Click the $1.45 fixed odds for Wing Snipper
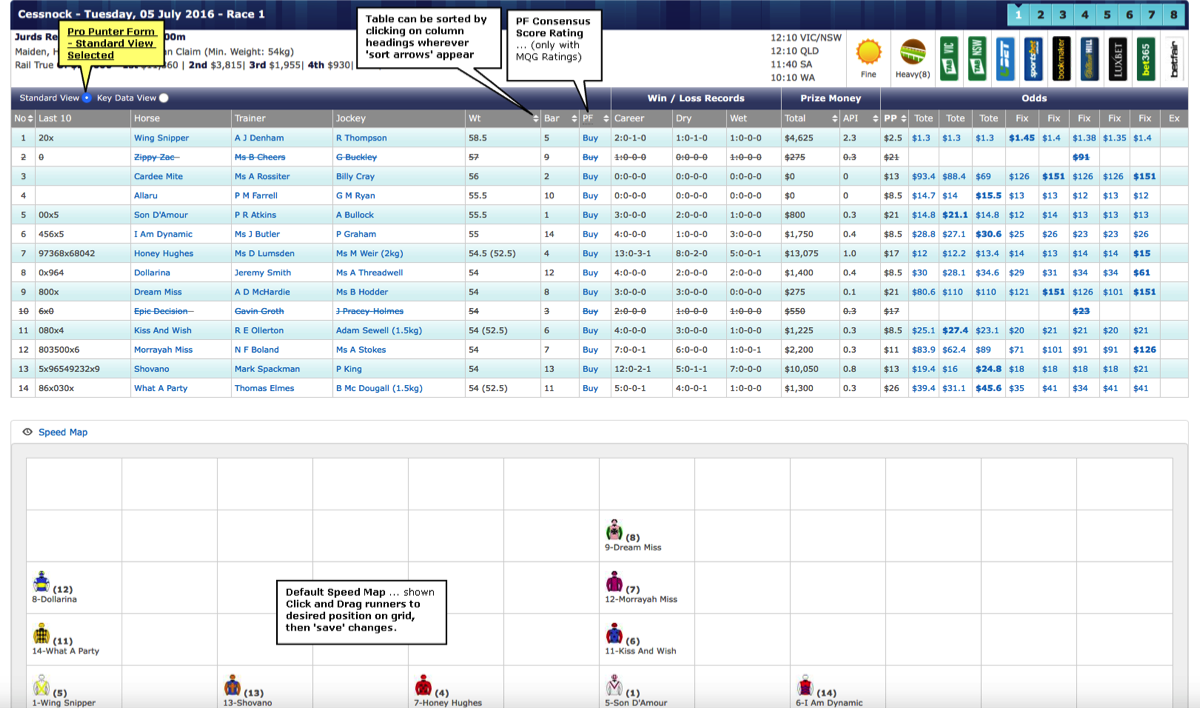Viewport: 1200px width, 708px height. 1021,138
